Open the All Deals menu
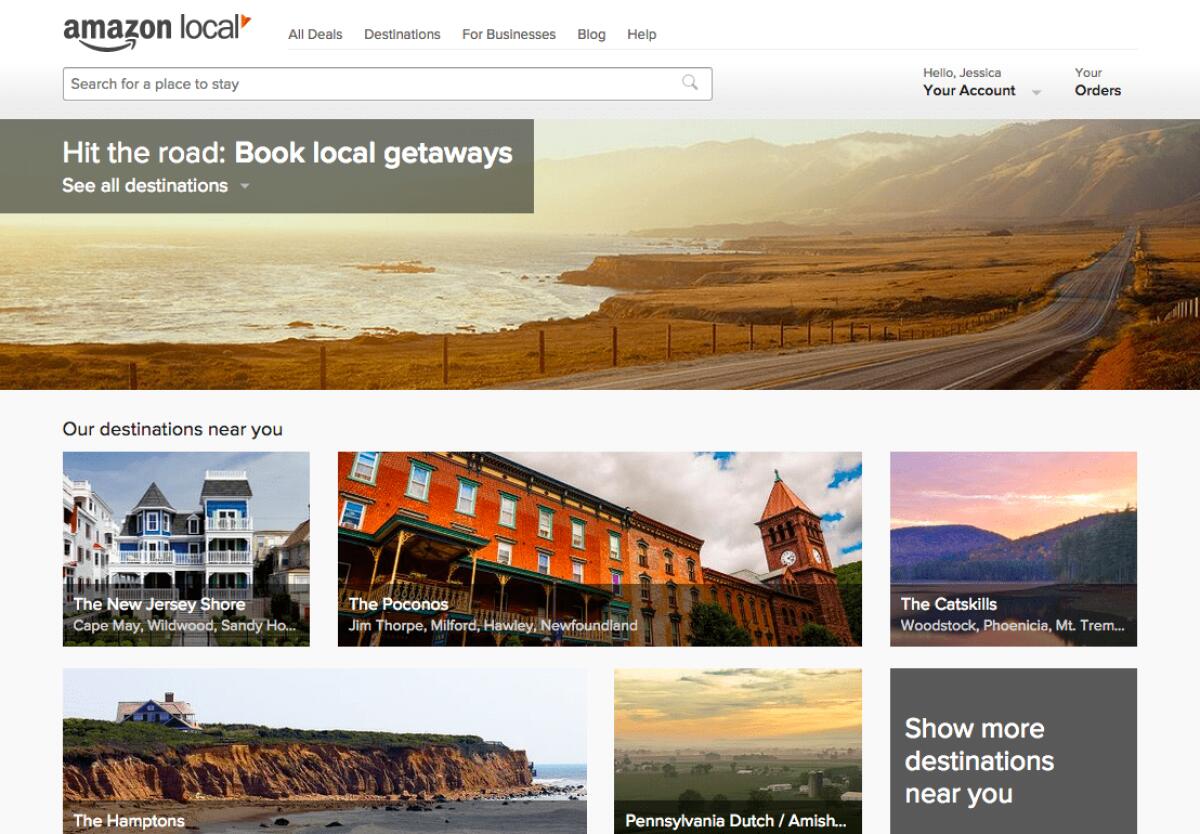 315,34
